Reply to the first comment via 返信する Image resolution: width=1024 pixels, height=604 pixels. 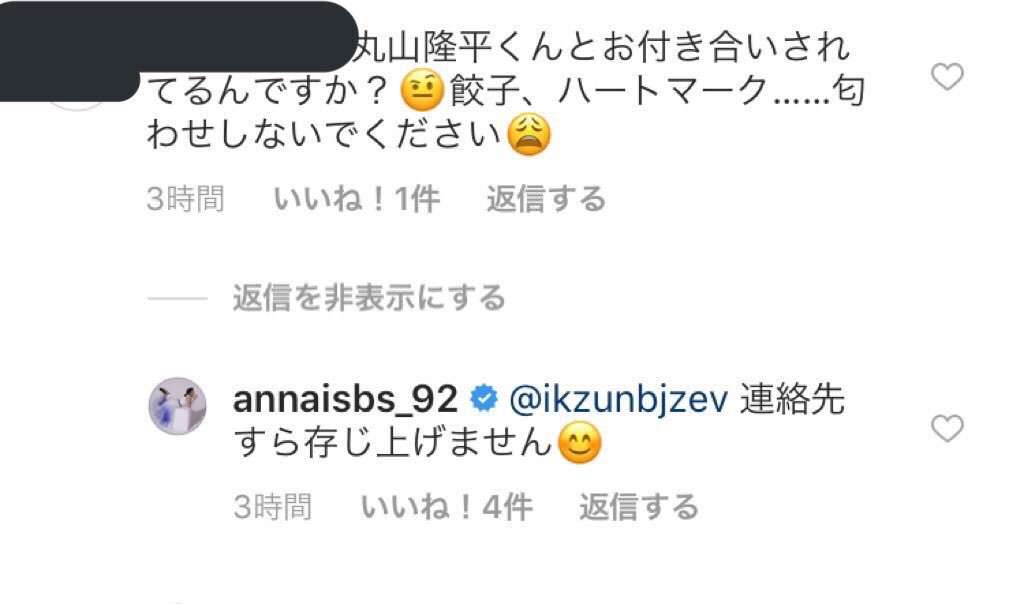pyautogui.click(x=546, y=199)
